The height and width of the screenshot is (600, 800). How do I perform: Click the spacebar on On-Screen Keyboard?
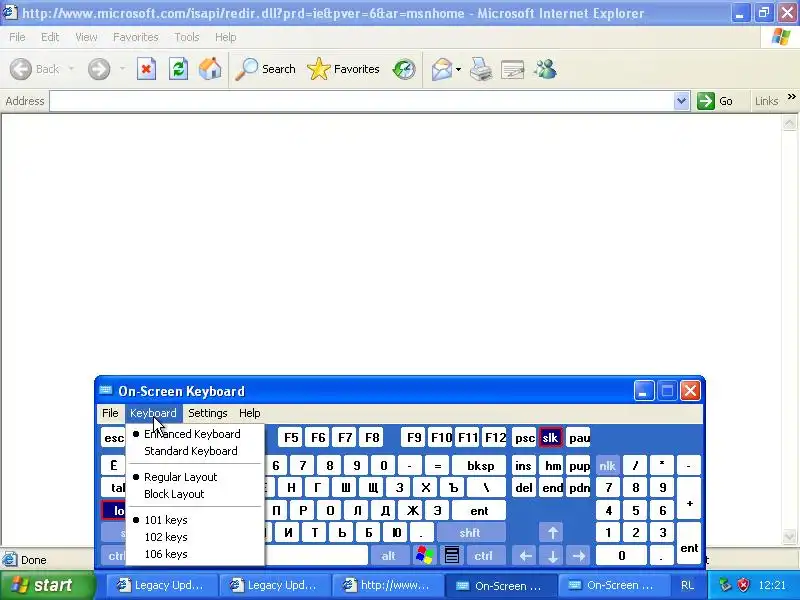coord(316,555)
